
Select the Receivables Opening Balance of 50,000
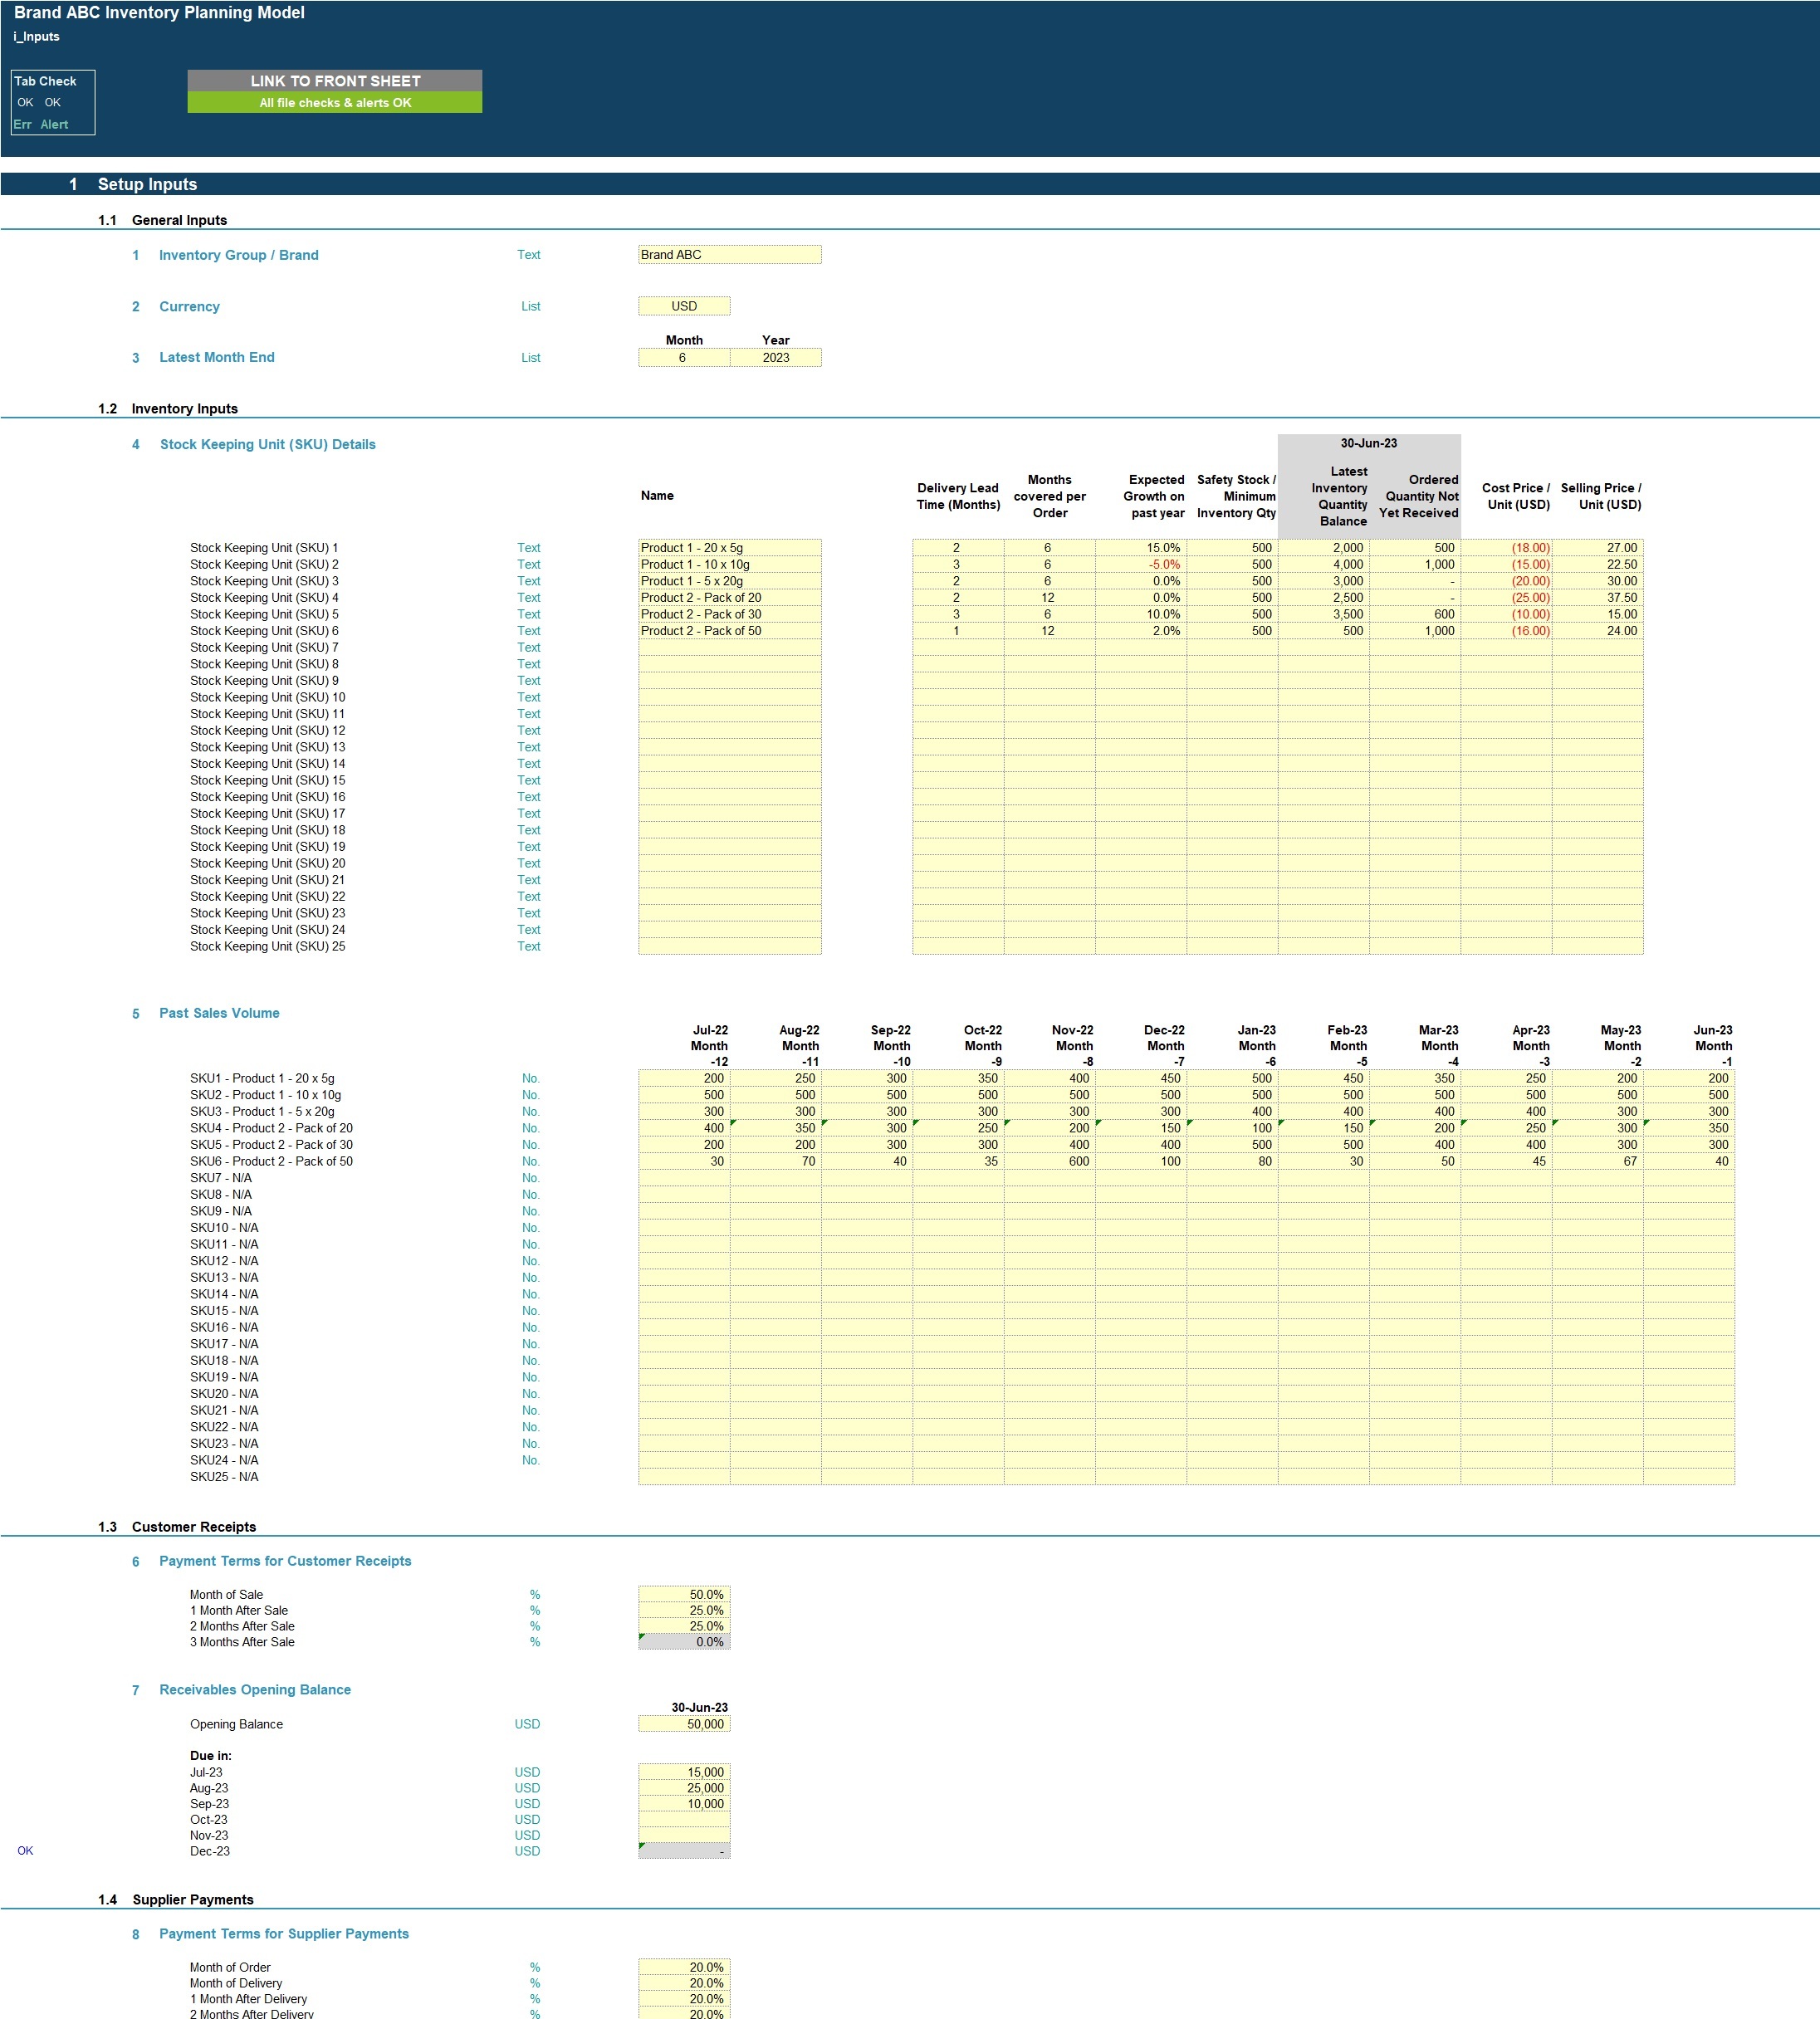(x=684, y=1723)
